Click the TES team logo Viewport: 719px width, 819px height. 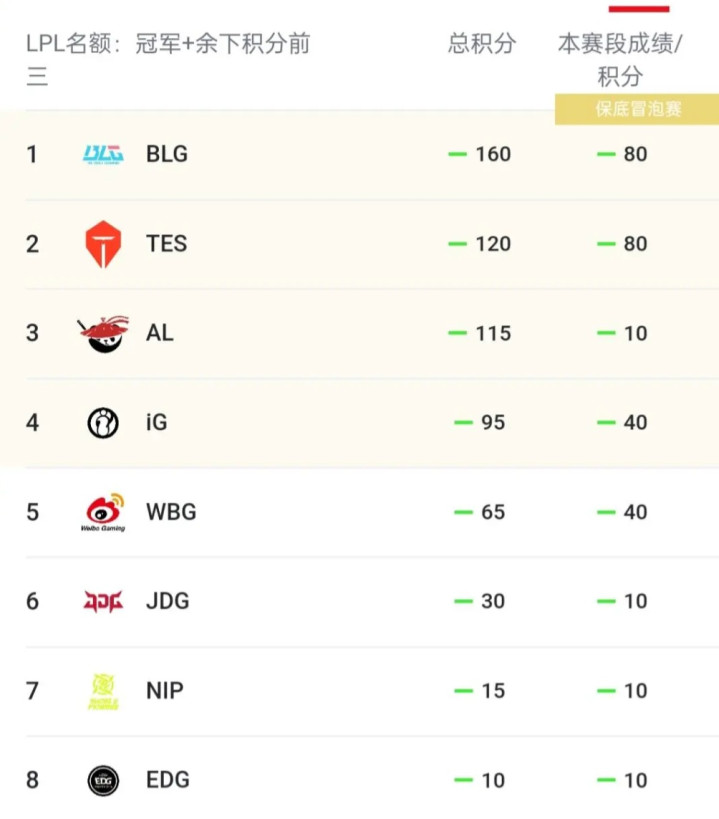(102, 244)
